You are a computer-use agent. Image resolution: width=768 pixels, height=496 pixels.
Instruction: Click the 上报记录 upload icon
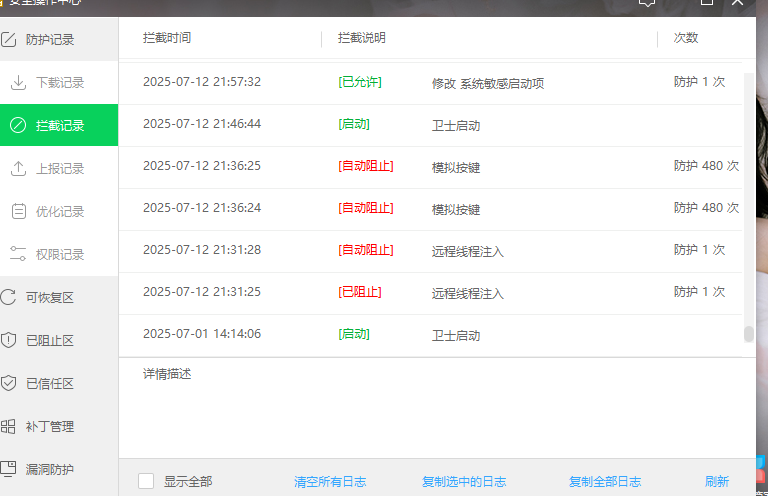click(x=18, y=169)
